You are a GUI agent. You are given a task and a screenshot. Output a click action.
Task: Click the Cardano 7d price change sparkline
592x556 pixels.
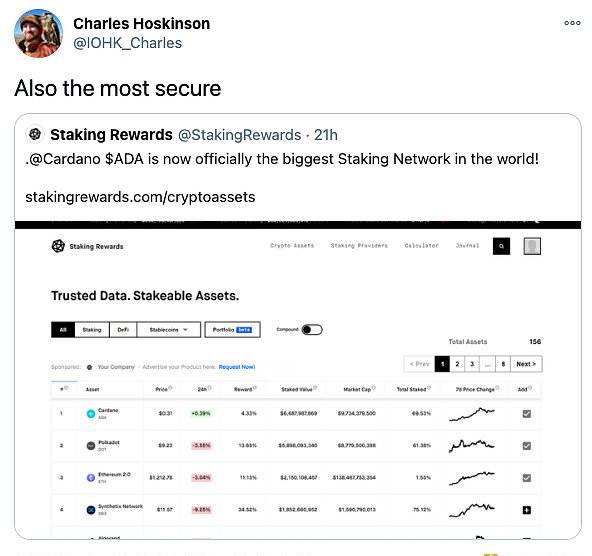coord(472,414)
